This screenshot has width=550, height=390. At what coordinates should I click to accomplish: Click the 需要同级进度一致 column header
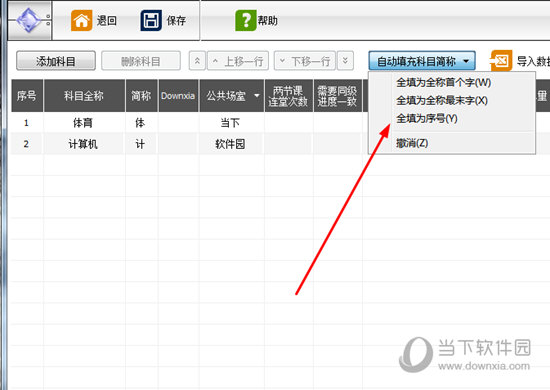tap(337, 96)
